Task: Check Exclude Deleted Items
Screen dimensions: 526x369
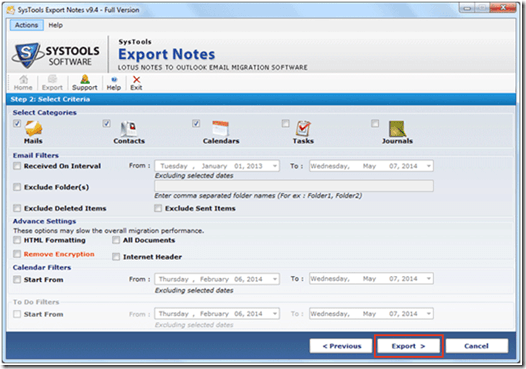Action: pyautogui.click(x=17, y=208)
